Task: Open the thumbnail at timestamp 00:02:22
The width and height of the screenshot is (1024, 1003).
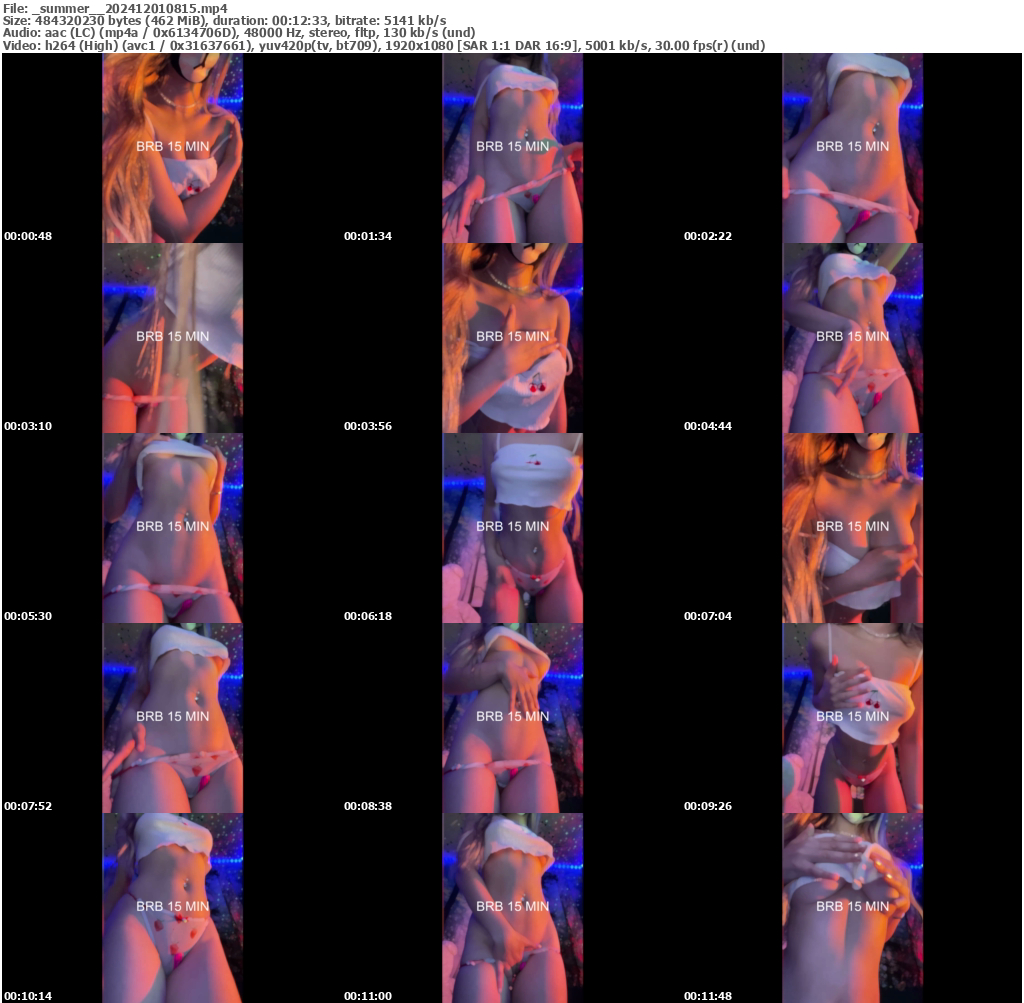Action: tap(851, 146)
